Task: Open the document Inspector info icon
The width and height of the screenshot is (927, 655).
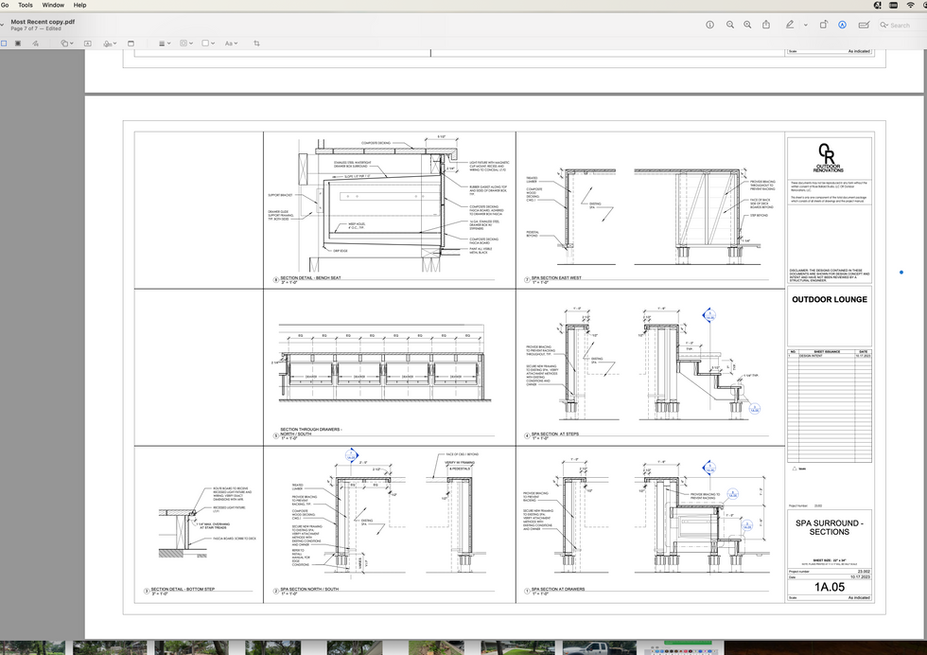Action: 710,24
